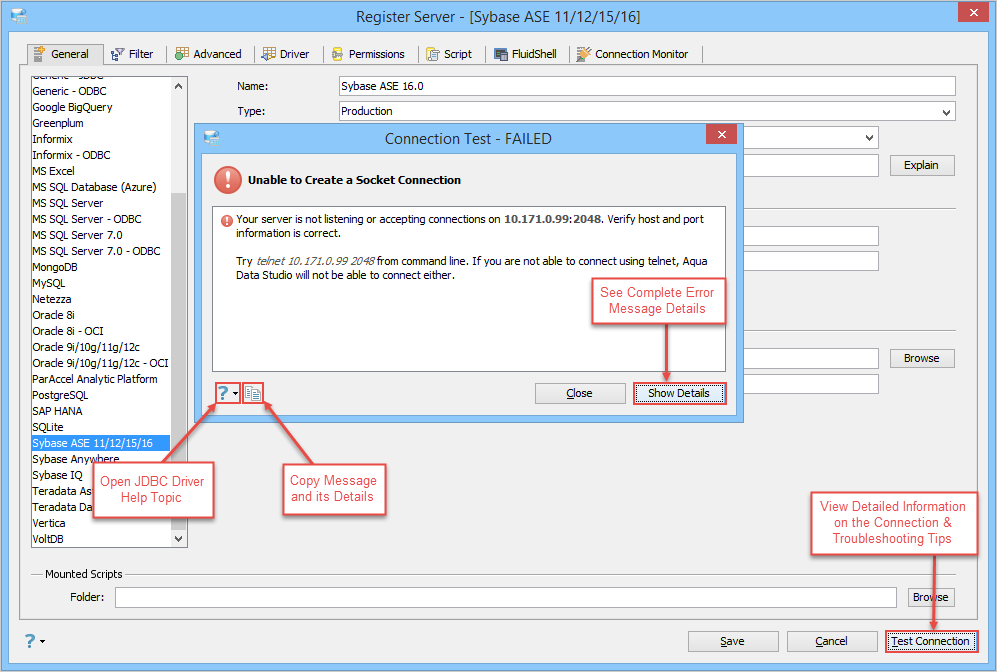997x672 pixels.
Task: Open the Connection Monitor tab
Action: click(633, 54)
